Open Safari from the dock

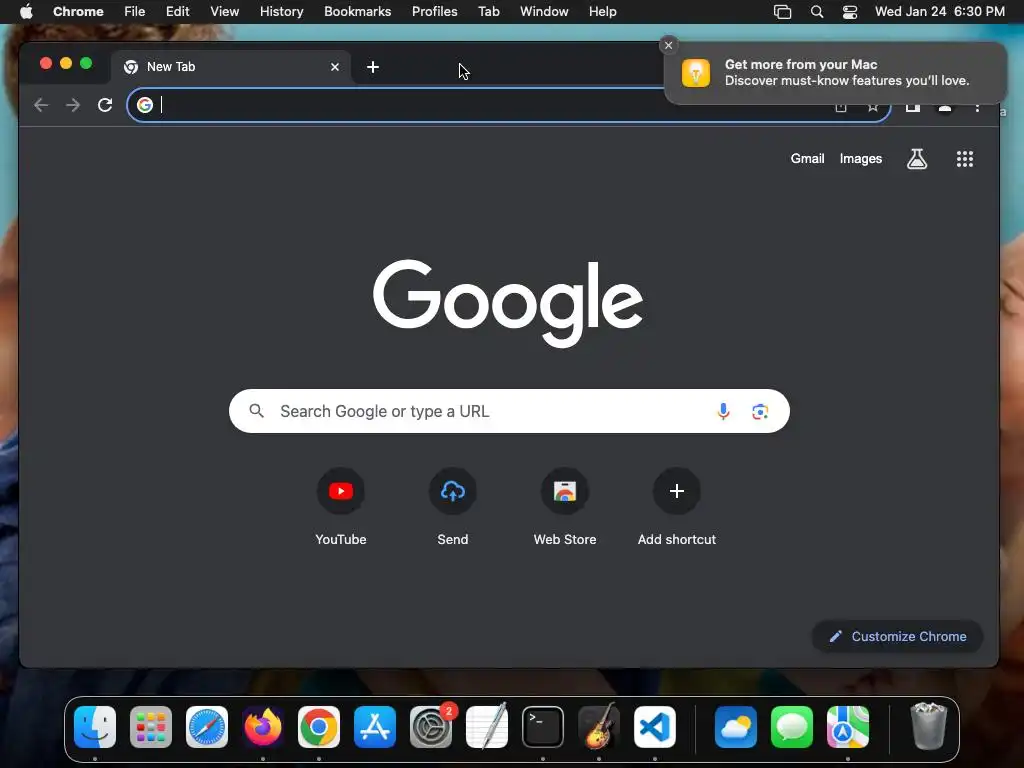click(207, 727)
